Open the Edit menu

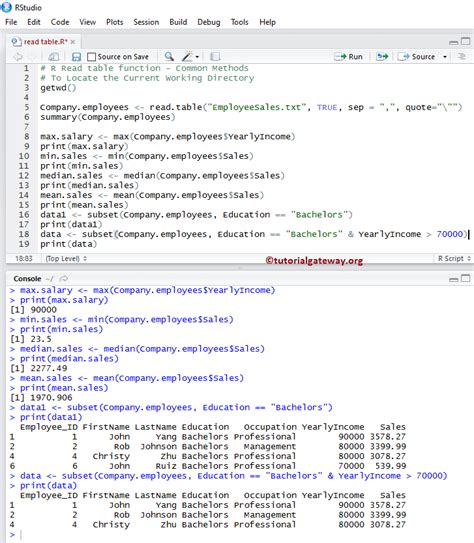[x=34, y=22]
